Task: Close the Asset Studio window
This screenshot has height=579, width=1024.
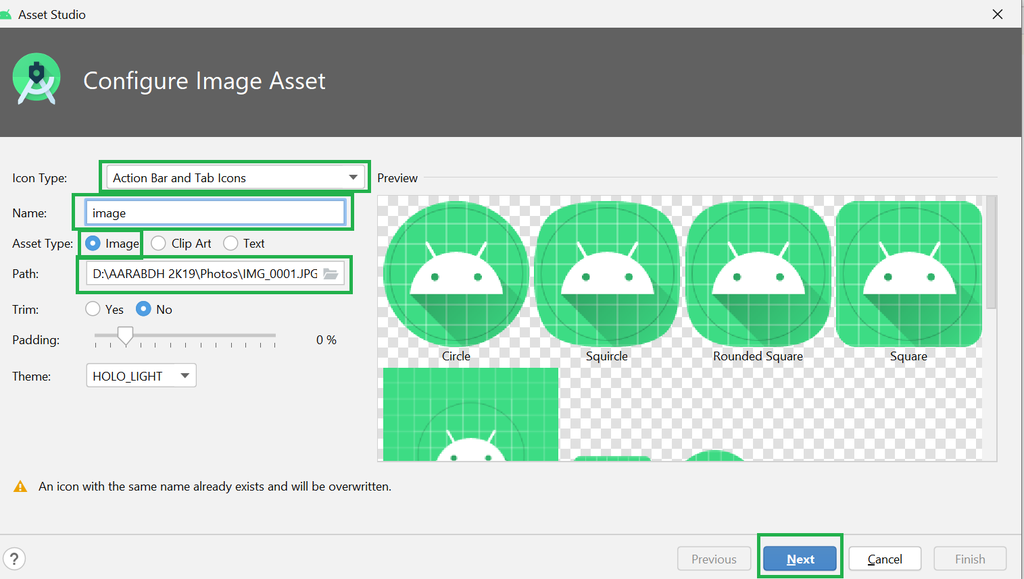Action: coord(997,14)
